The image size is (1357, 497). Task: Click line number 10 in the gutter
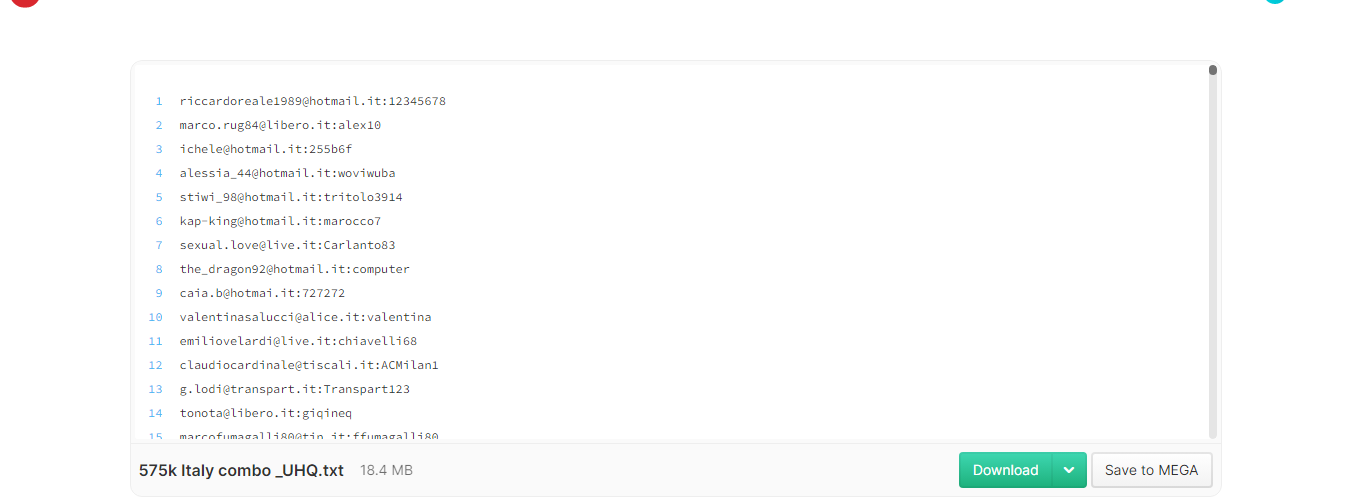click(155, 317)
